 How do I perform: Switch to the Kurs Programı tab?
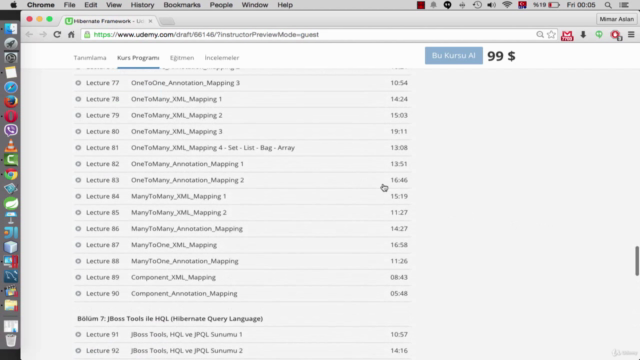point(138,58)
